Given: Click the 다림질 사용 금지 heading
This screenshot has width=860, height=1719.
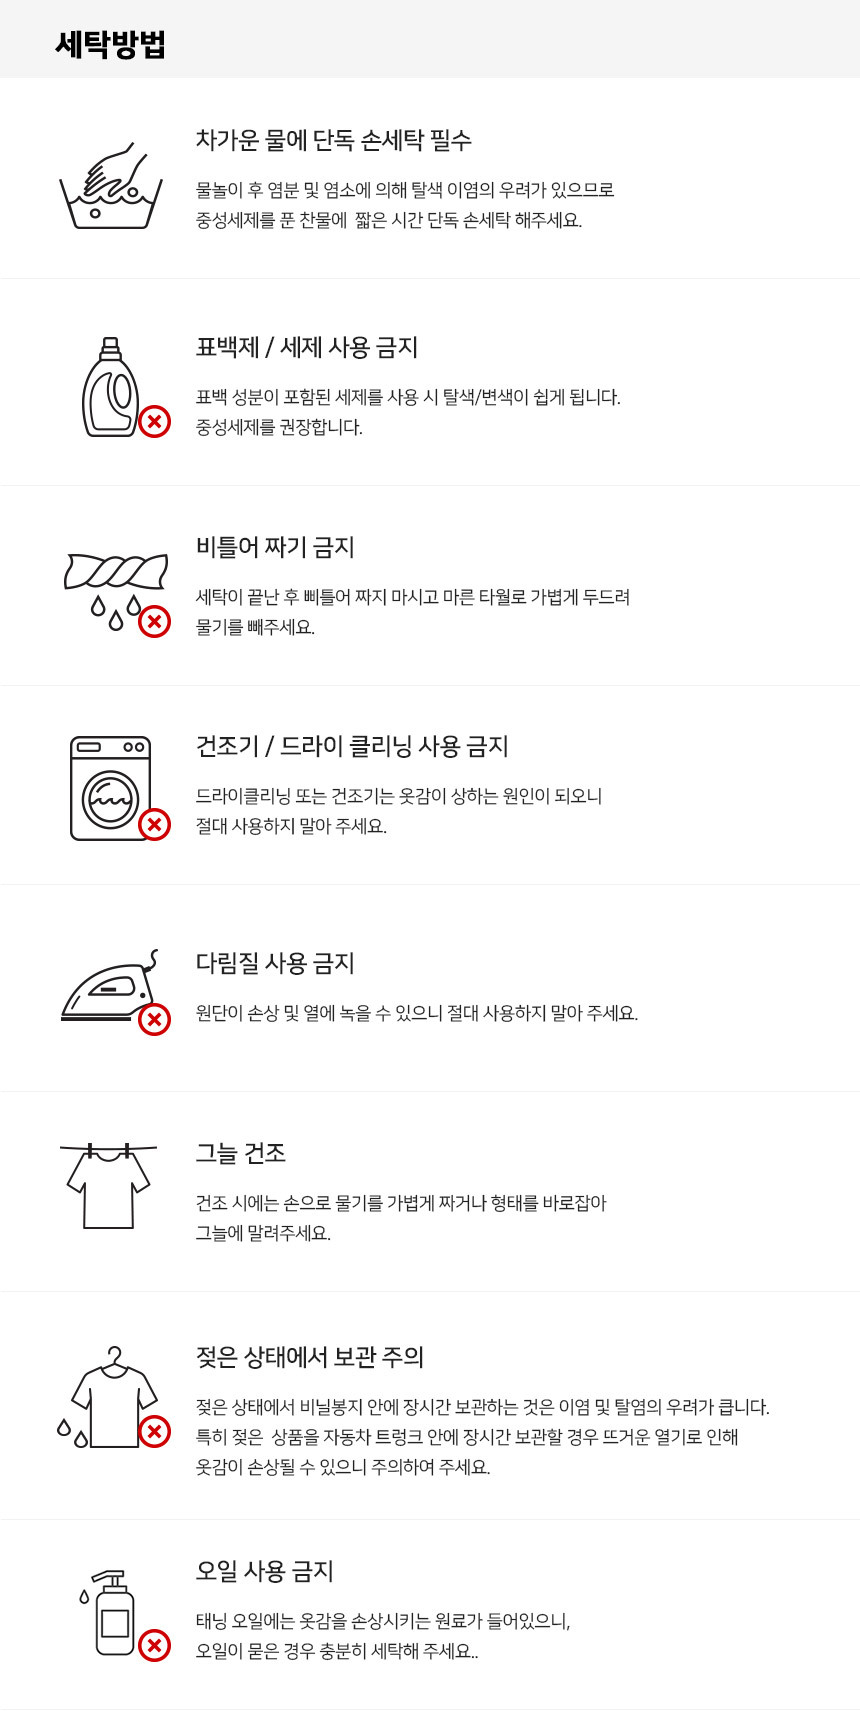Looking at the screenshot, I should [x=275, y=963].
